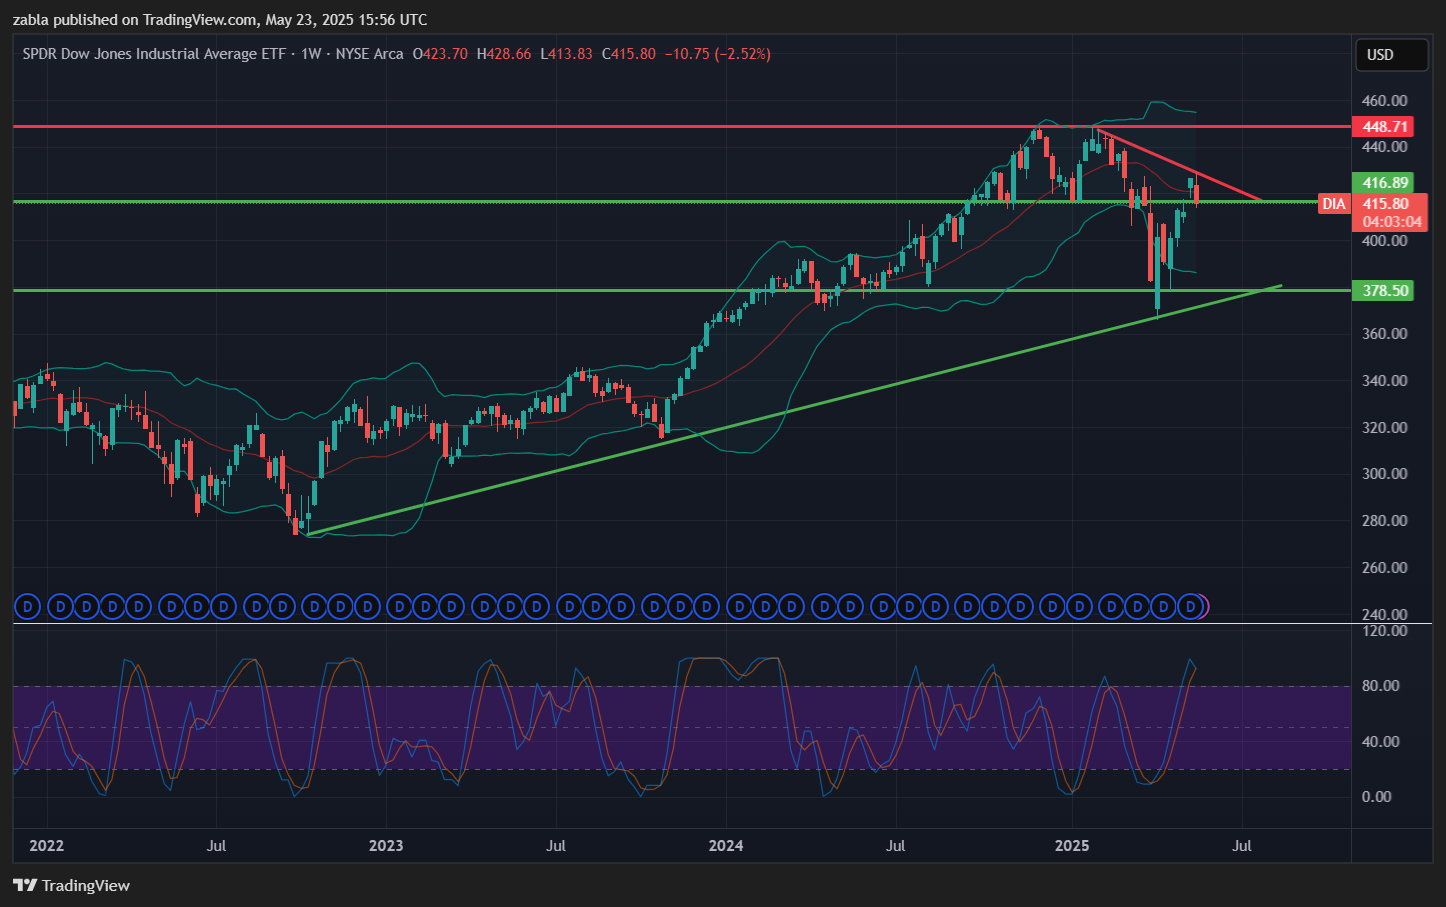Select the red descending trendline
This screenshot has width=1446, height=907.
coord(1180,165)
